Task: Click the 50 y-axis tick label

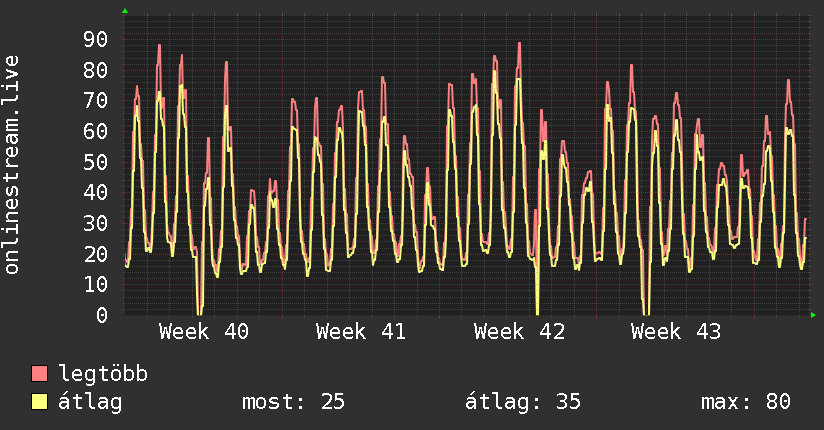Action: 96,162
